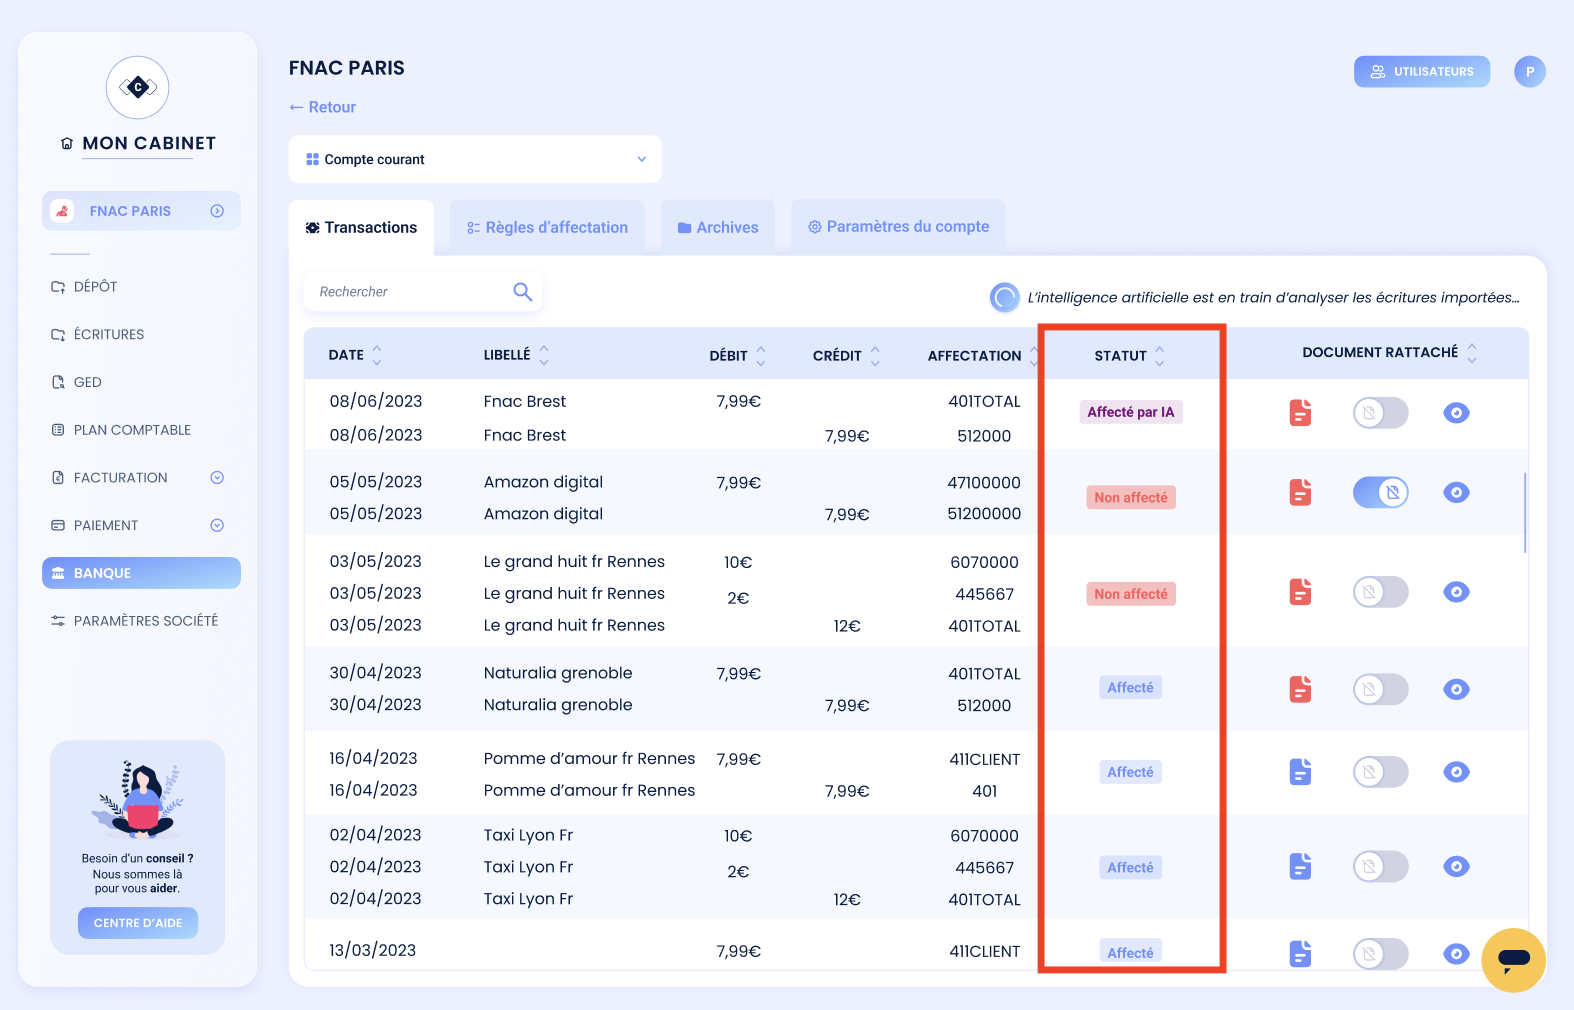This screenshot has width=1574, height=1010.
Task: Open the red document for Le grand huit
Action: point(1300,592)
